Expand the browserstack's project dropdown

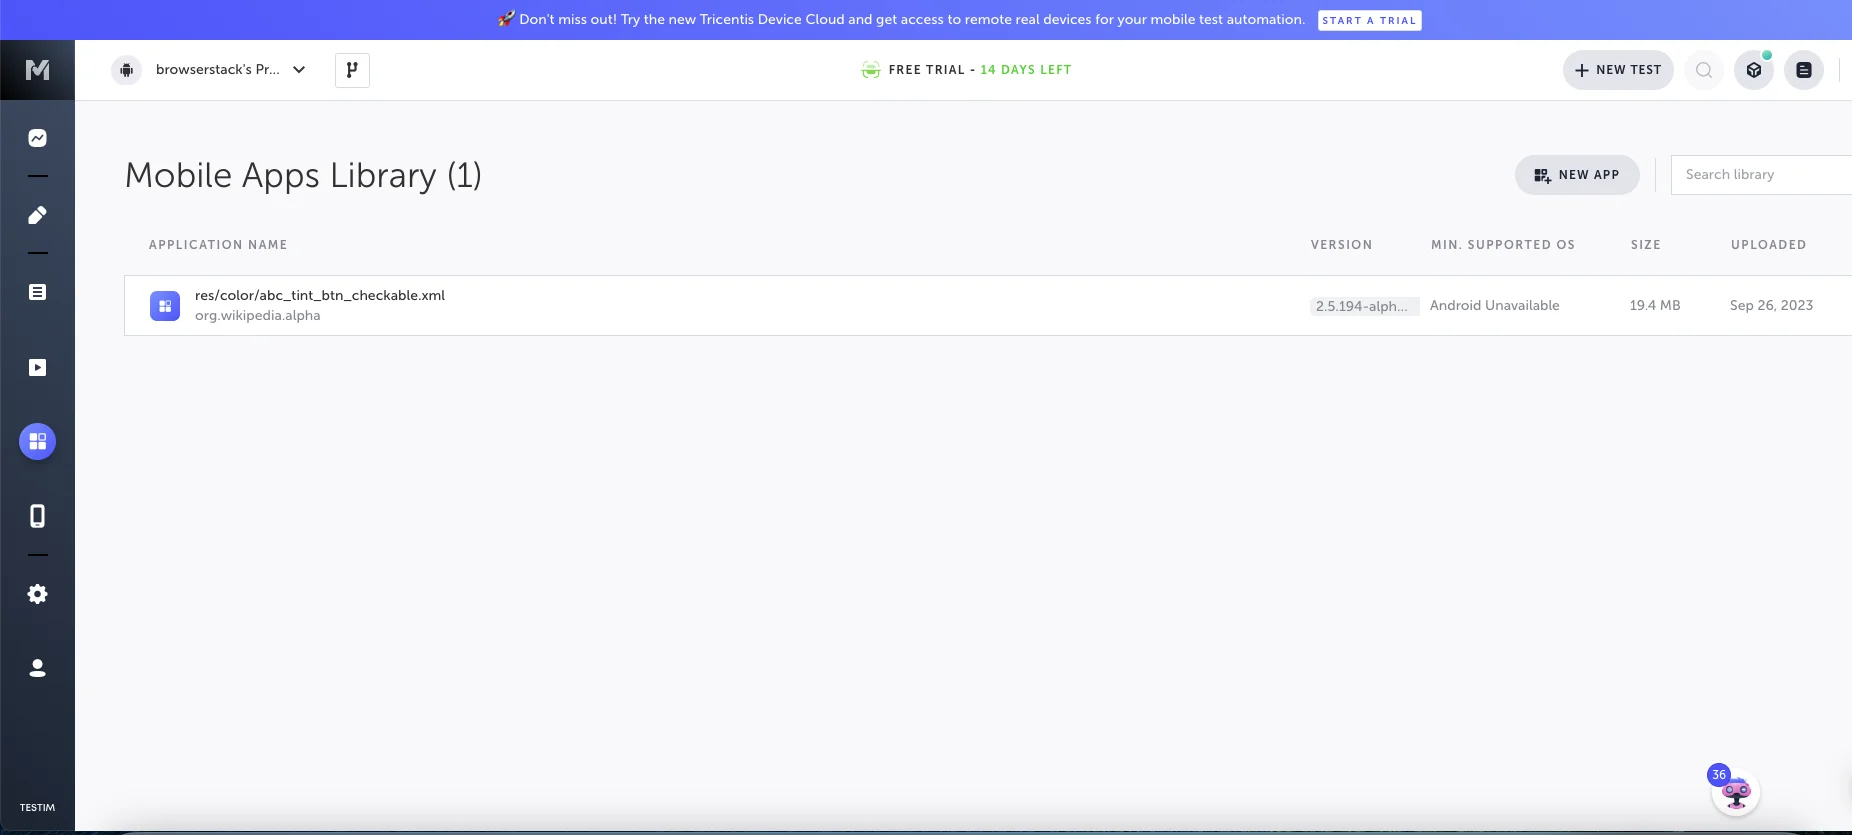pyautogui.click(x=299, y=70)
